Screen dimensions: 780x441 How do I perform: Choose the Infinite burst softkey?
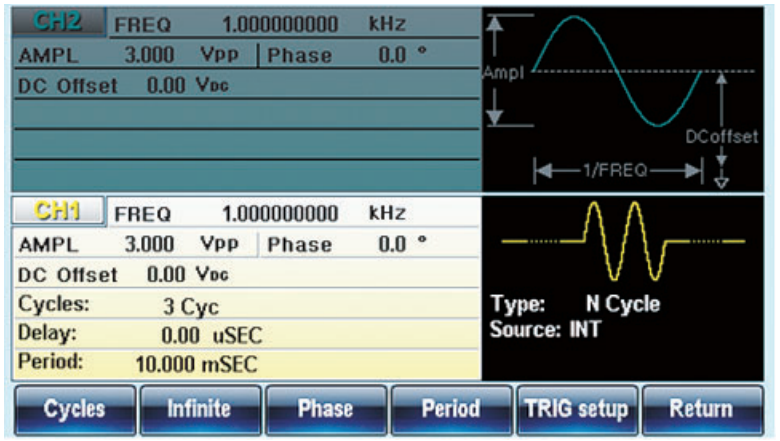[x=200, y=410]
